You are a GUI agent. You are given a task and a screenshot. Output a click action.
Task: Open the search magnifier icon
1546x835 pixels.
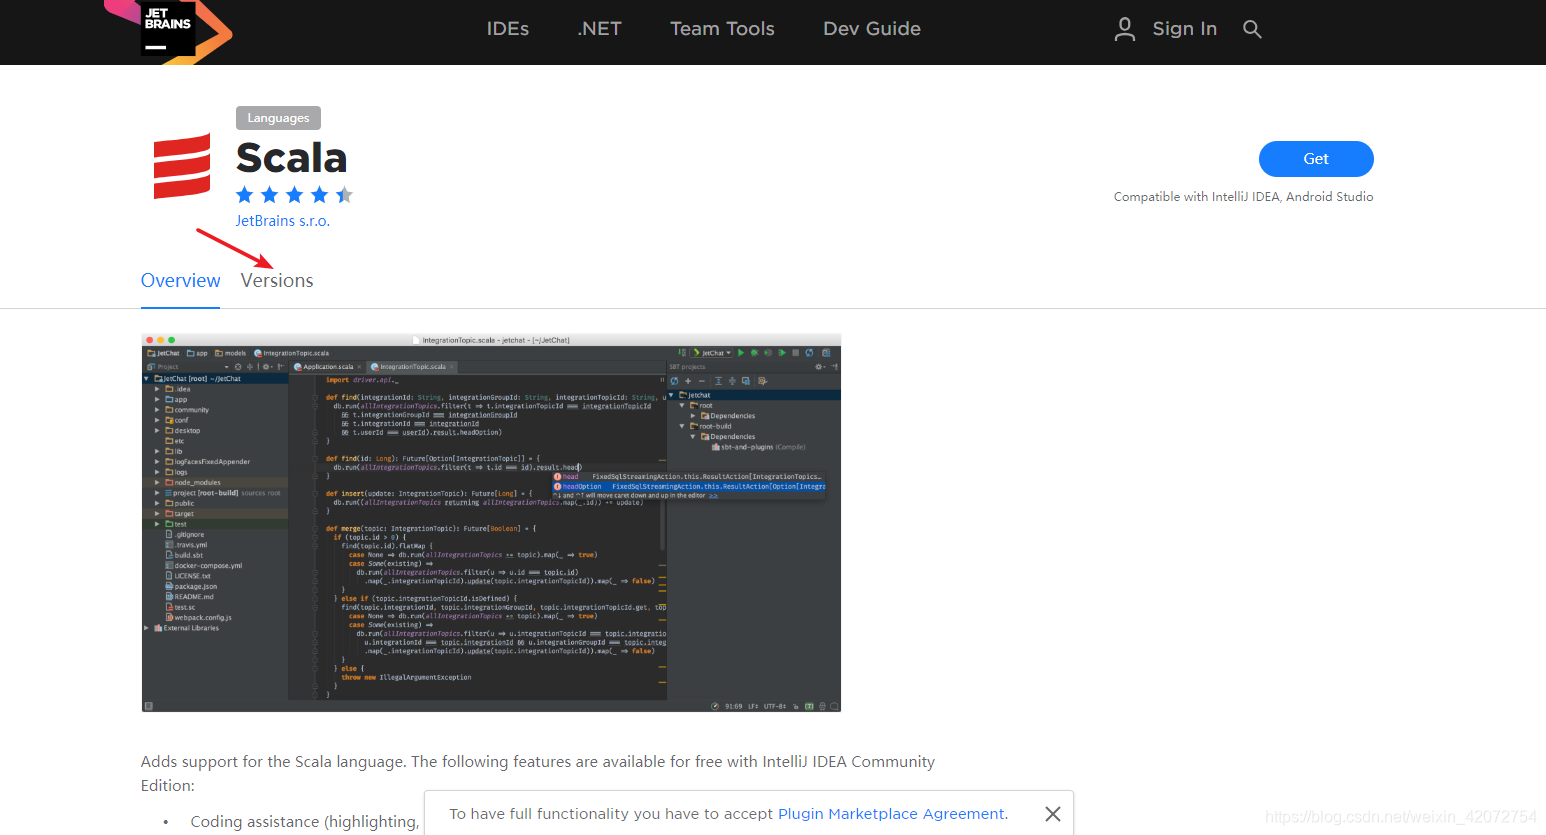click(1252, 29)
